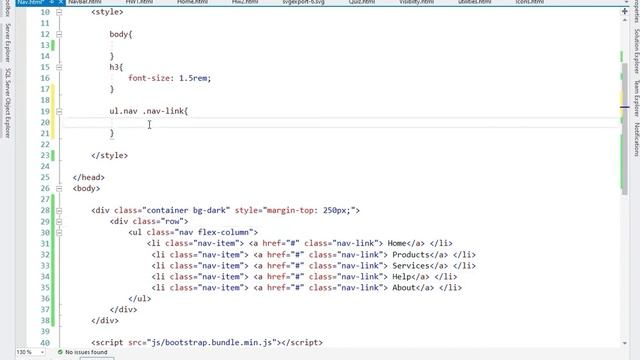
Task: Click the About link text on line 35
Action: point(404,288)
